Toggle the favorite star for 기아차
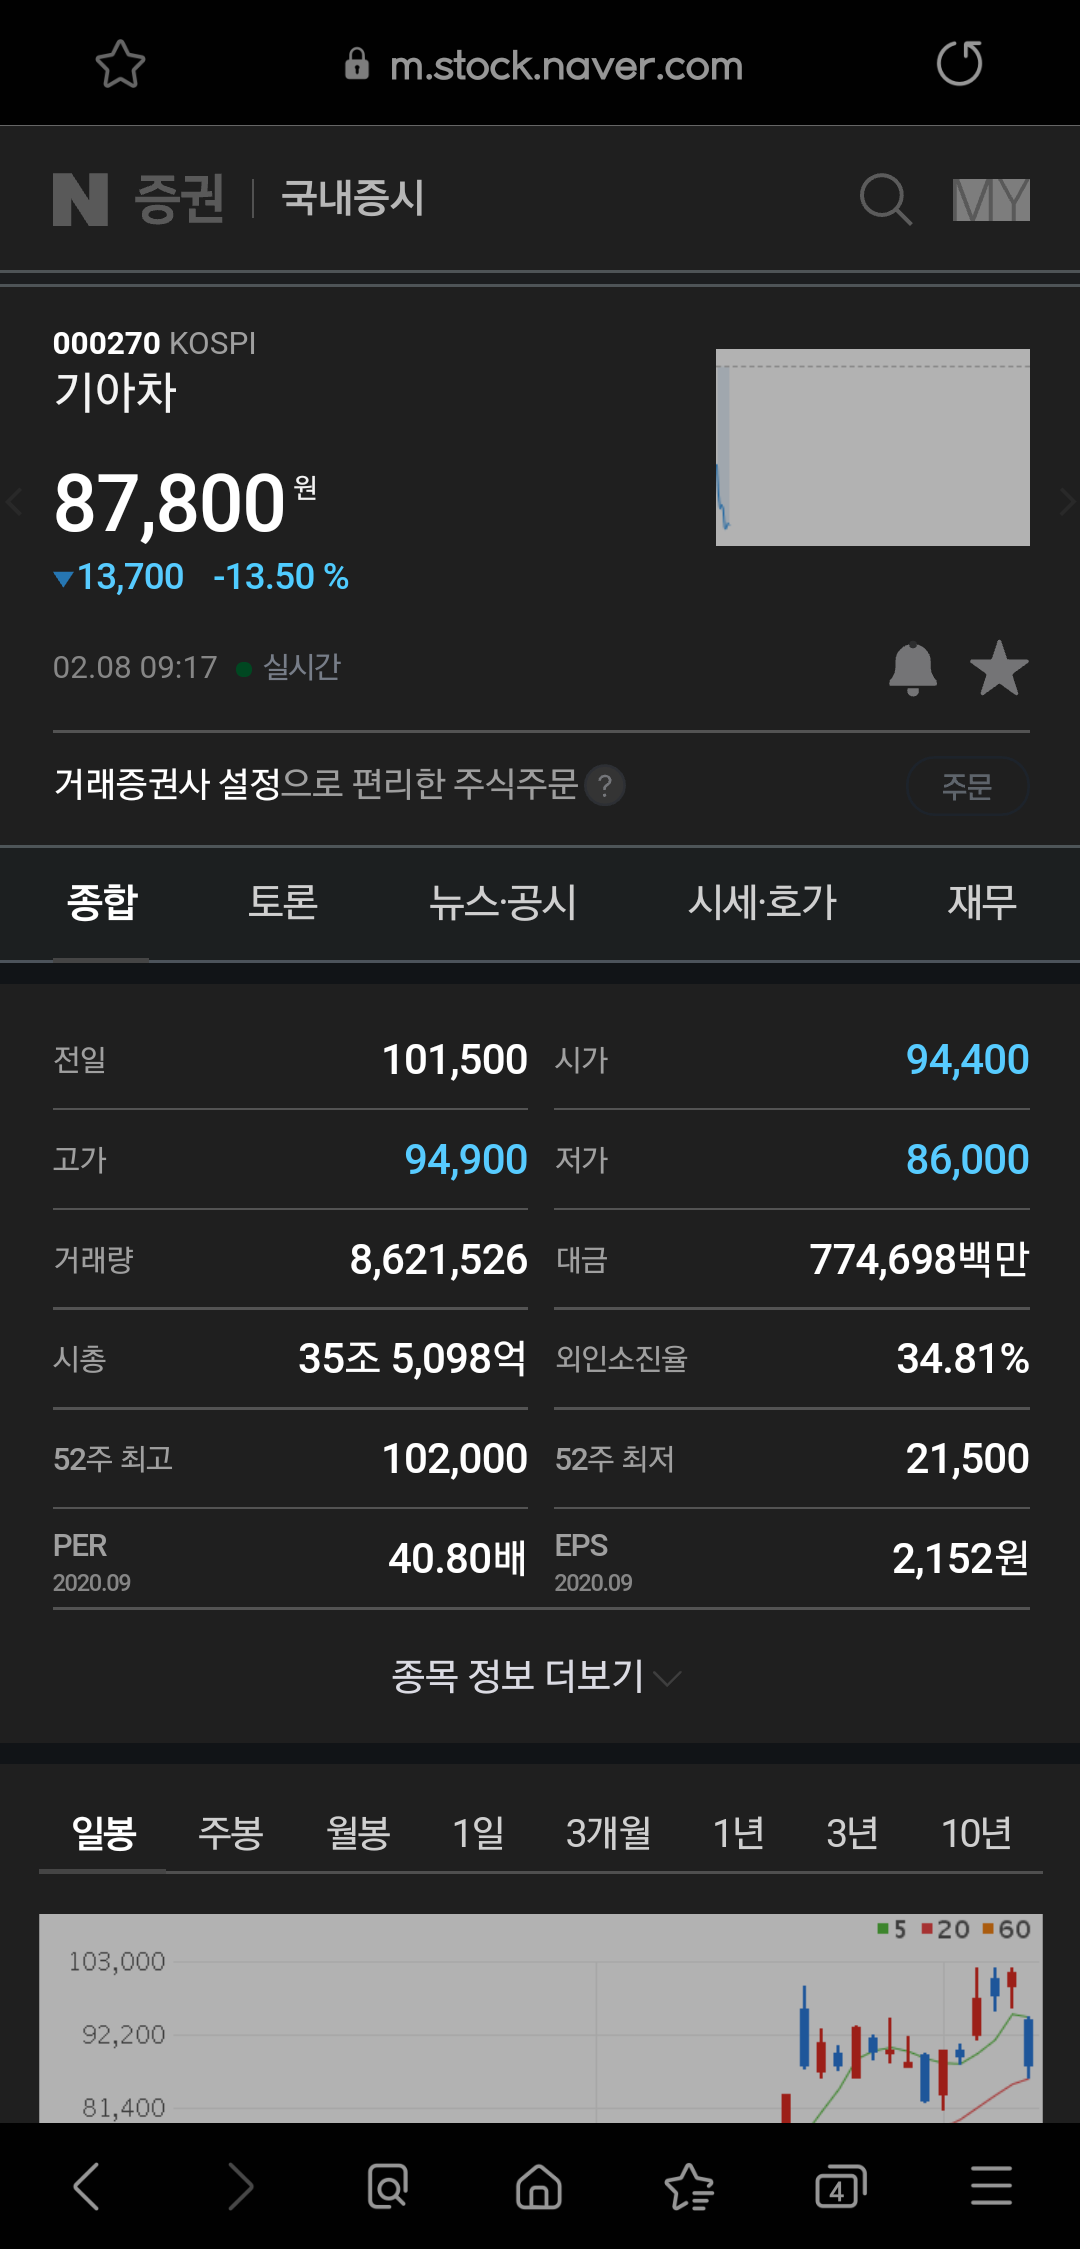The width and height of the screenshot is (1080, 2249). pyautogui.click(x=999, y=669)
